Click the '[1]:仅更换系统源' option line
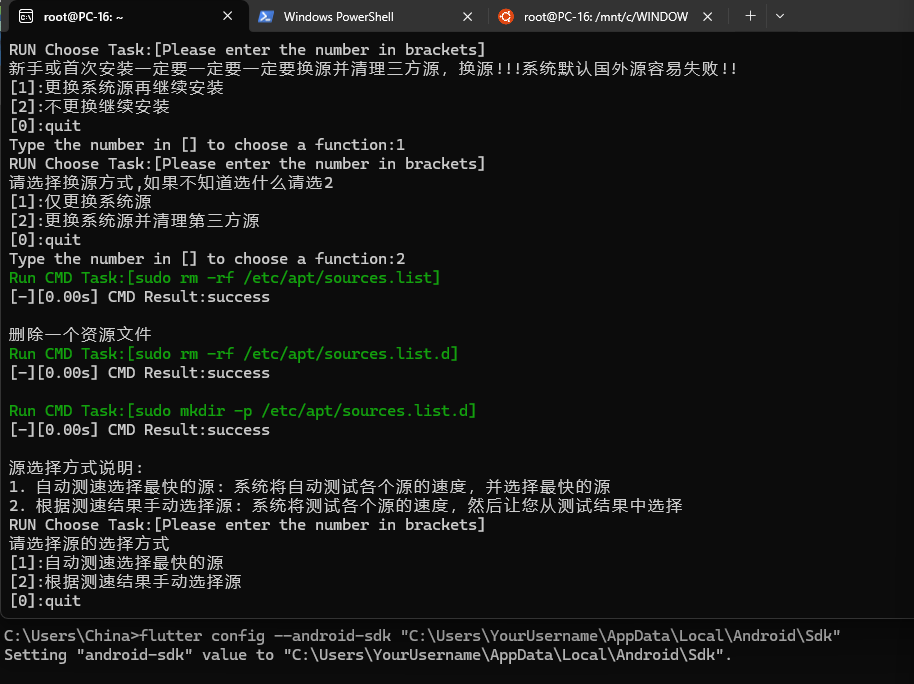914x684 pixels. click(x=80, y=202)
